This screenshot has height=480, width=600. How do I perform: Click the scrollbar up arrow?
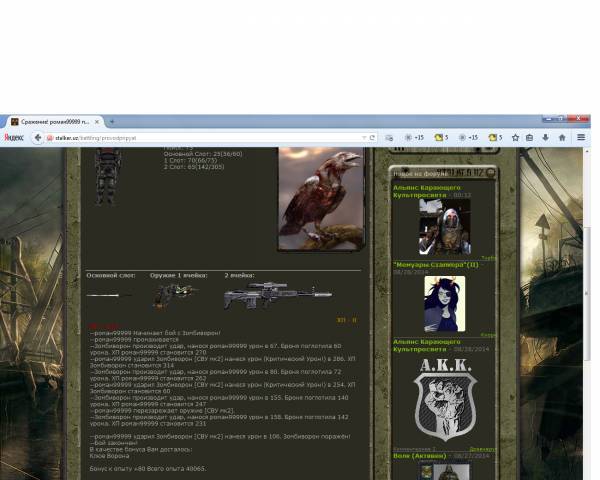(587, 152)
